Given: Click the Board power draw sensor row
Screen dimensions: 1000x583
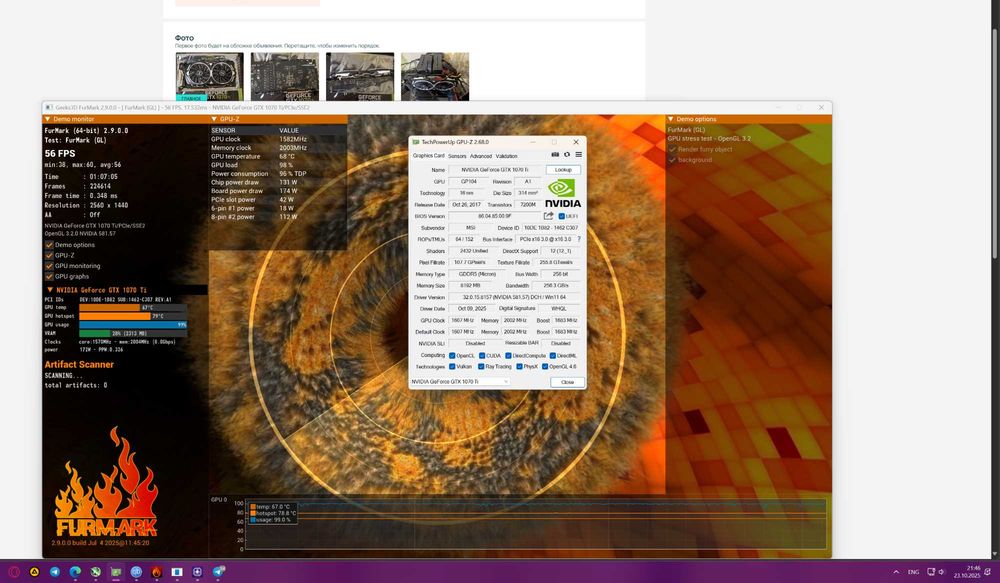Looking at the screenshot, I should click(278, 191).
